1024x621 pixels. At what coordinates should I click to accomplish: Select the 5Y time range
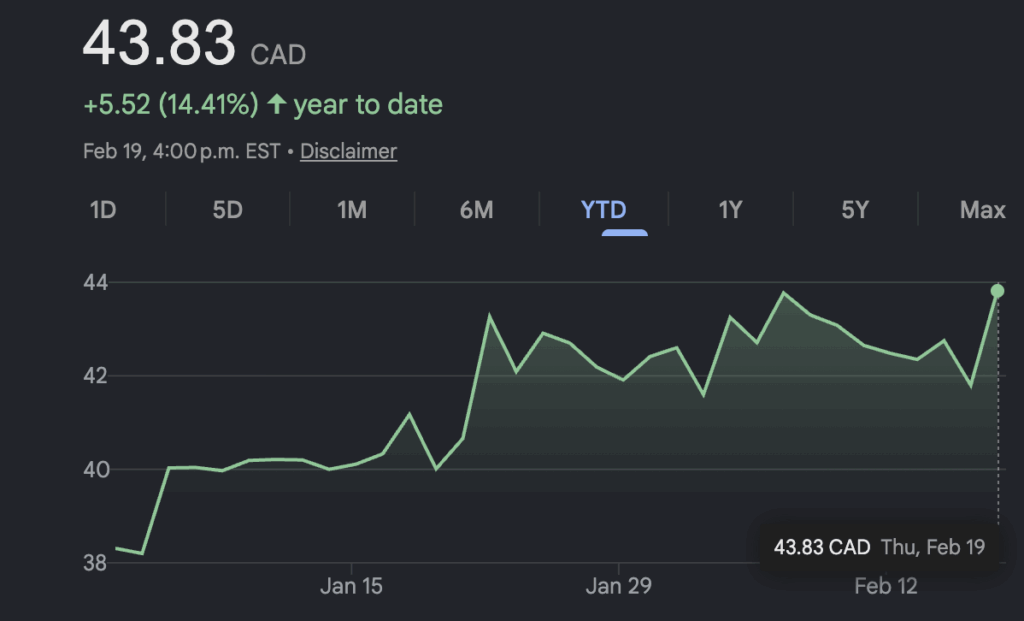(x=855, y=210)
